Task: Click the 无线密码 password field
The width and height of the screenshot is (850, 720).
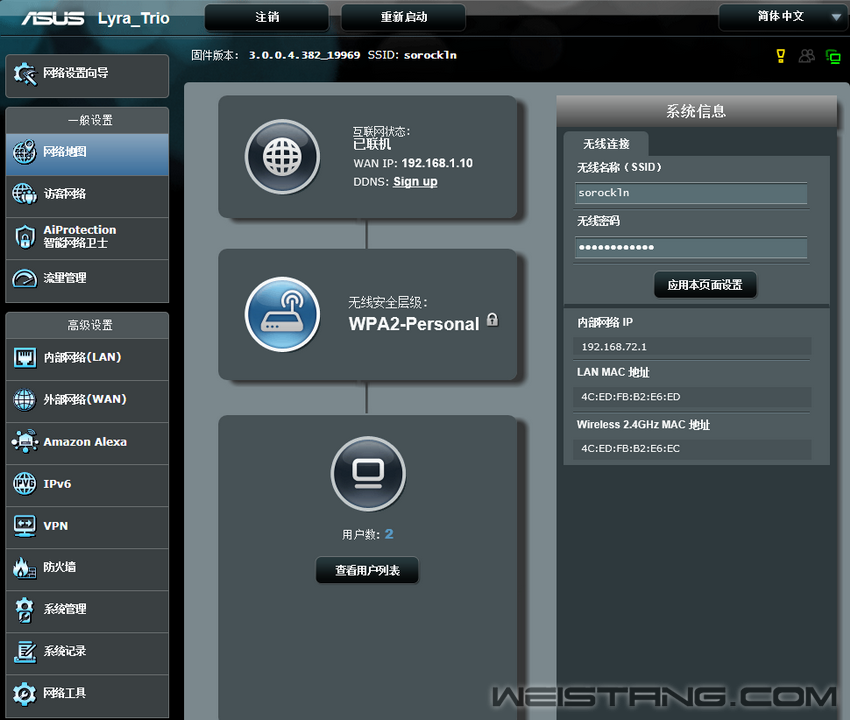Action: click(x=690, y=247)
